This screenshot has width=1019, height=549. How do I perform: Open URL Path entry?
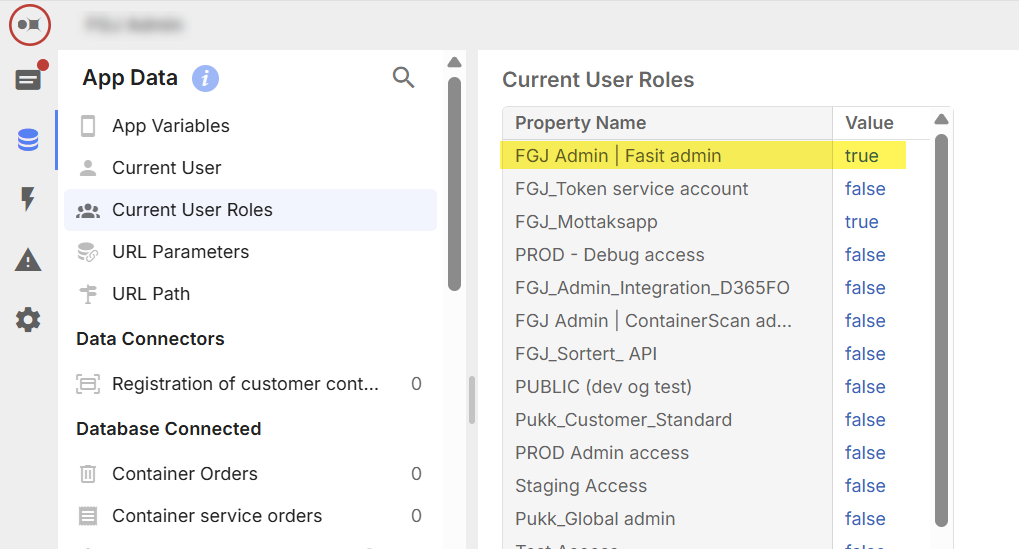[150, 294]
